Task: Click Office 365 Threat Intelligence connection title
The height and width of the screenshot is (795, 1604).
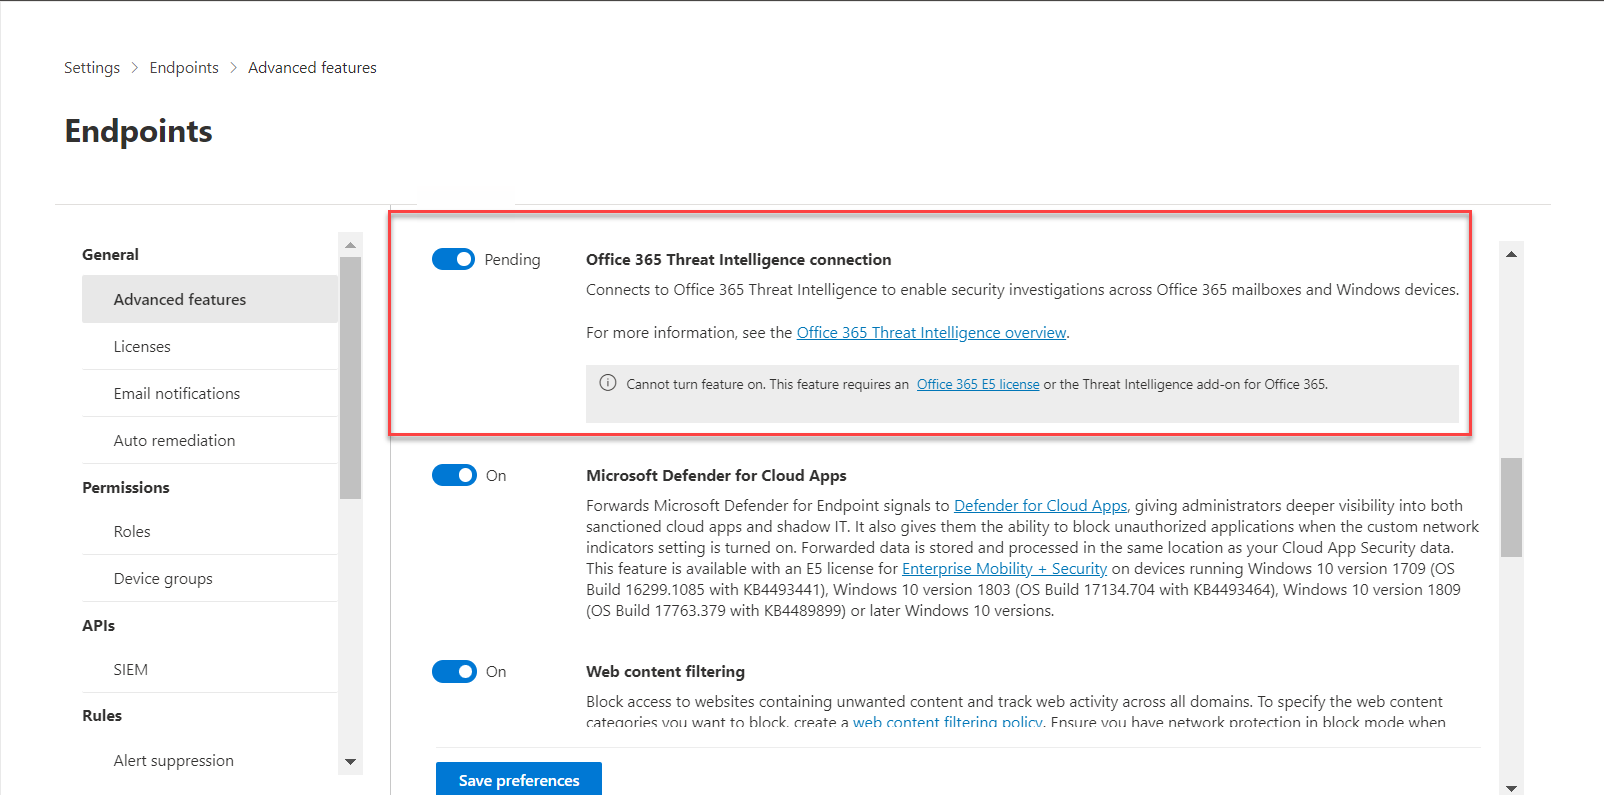Action: [x=738, y=259]
